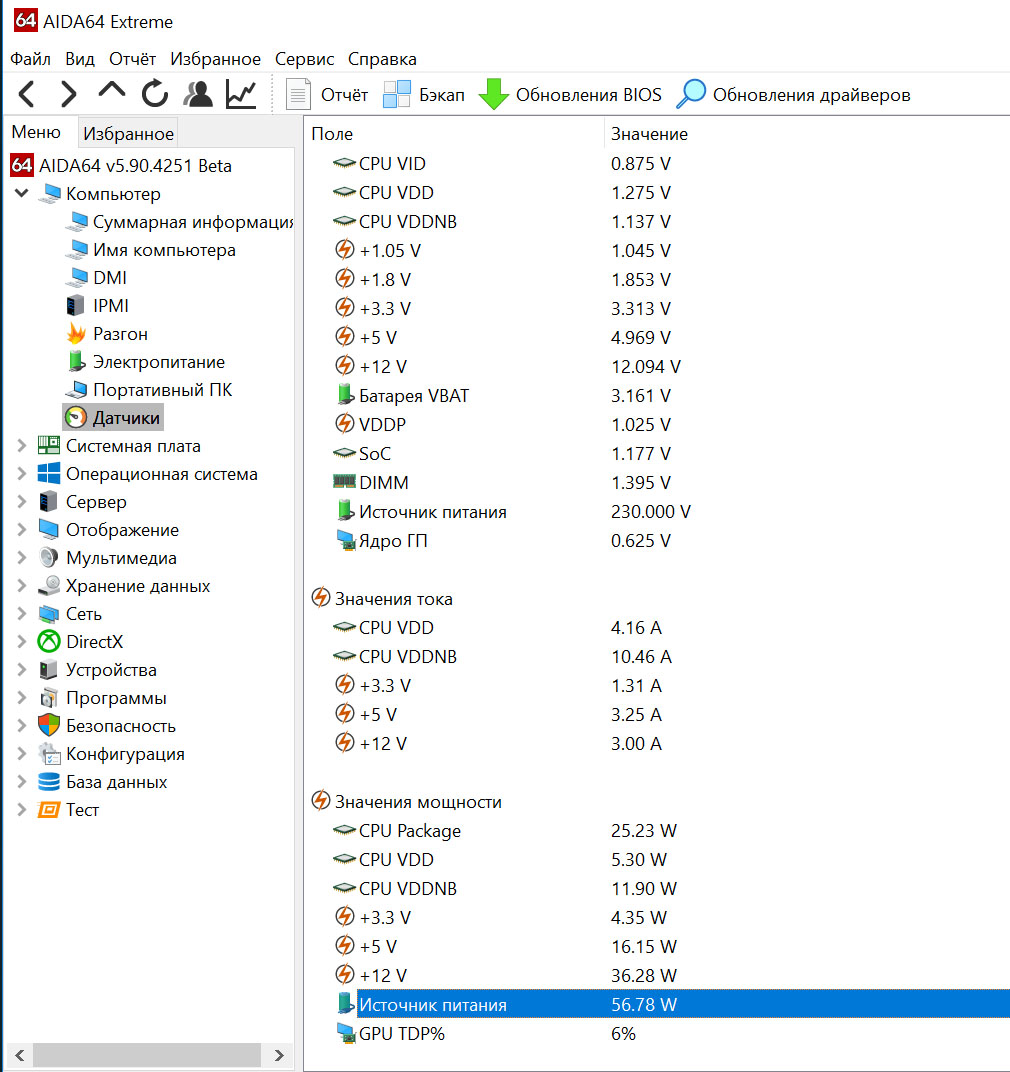This screenshot has height=1072, width=1010.
Task: Open Обновления BIOS
Action: [x=570, y=94]
